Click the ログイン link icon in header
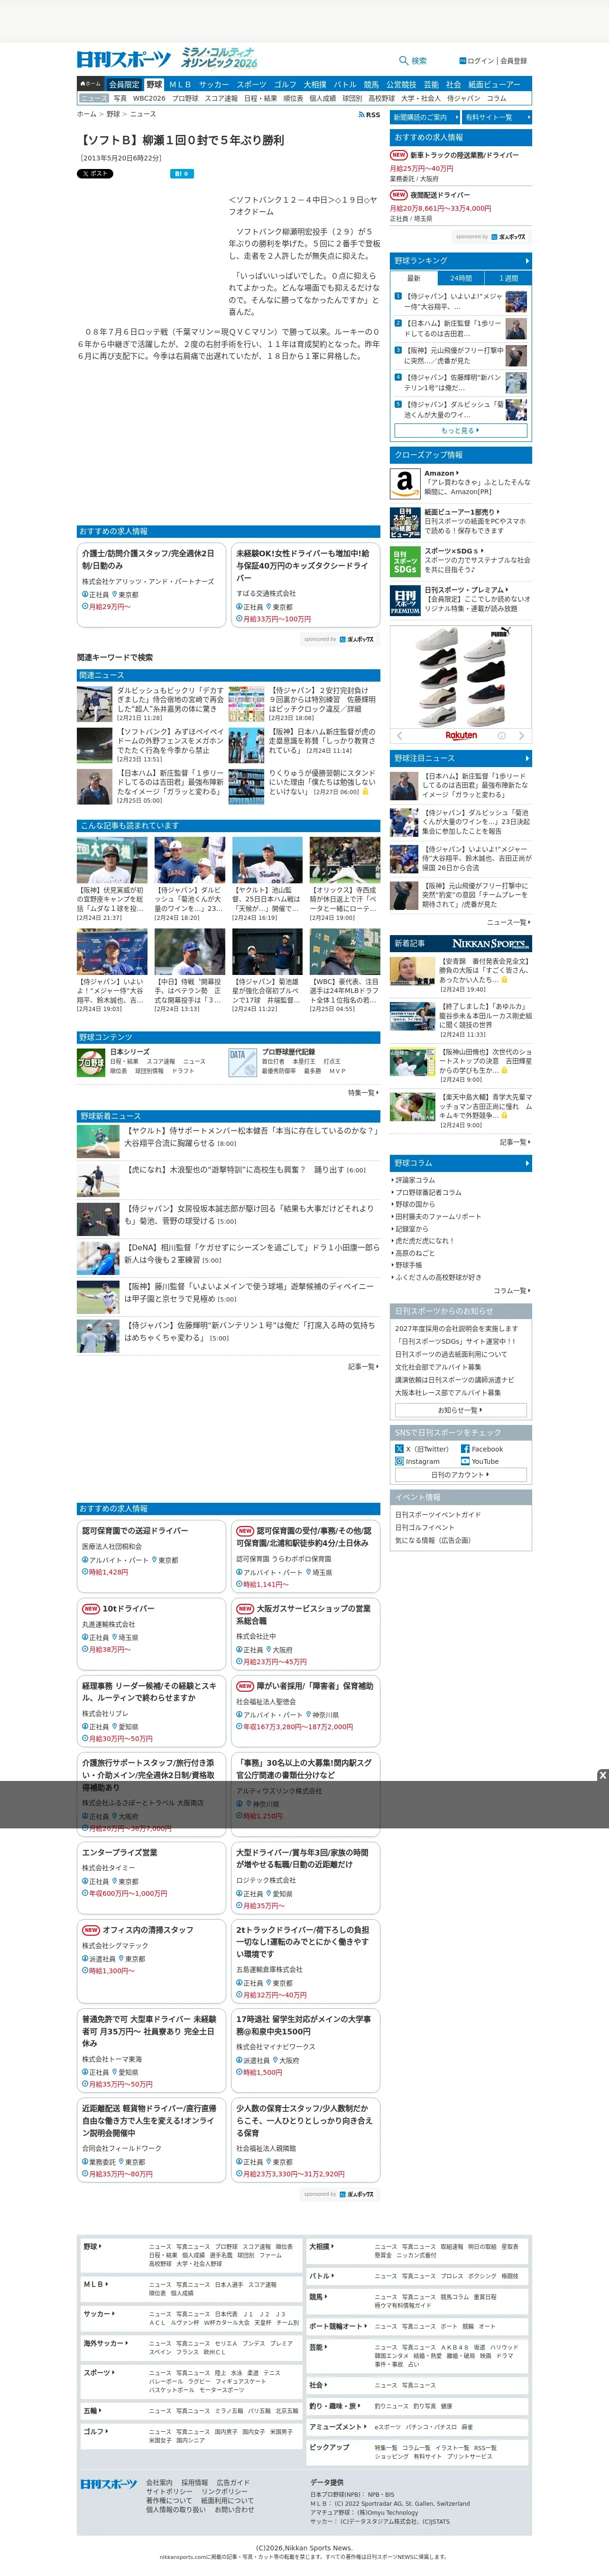 click(x=463, y=61)
